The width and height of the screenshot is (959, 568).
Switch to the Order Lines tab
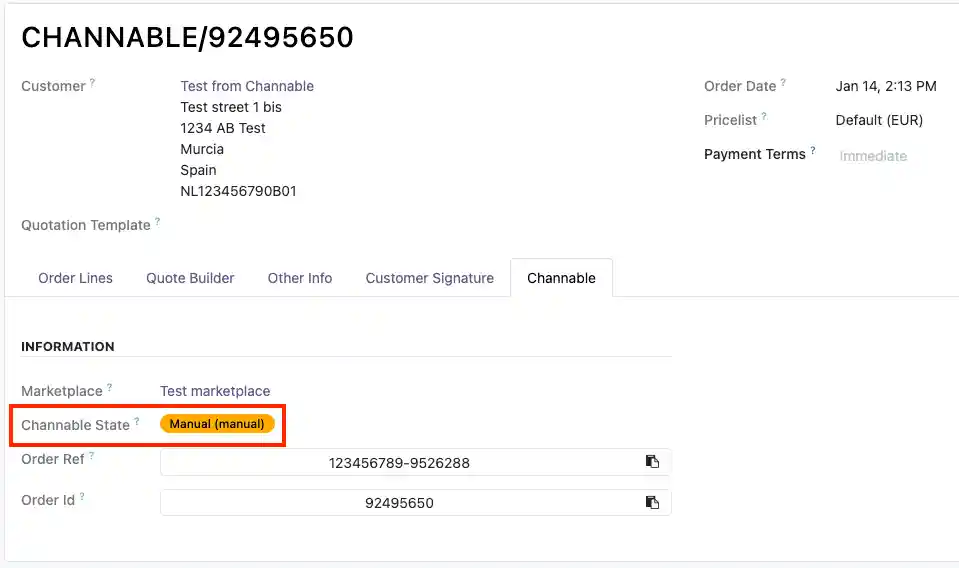[x=75, y=278]
